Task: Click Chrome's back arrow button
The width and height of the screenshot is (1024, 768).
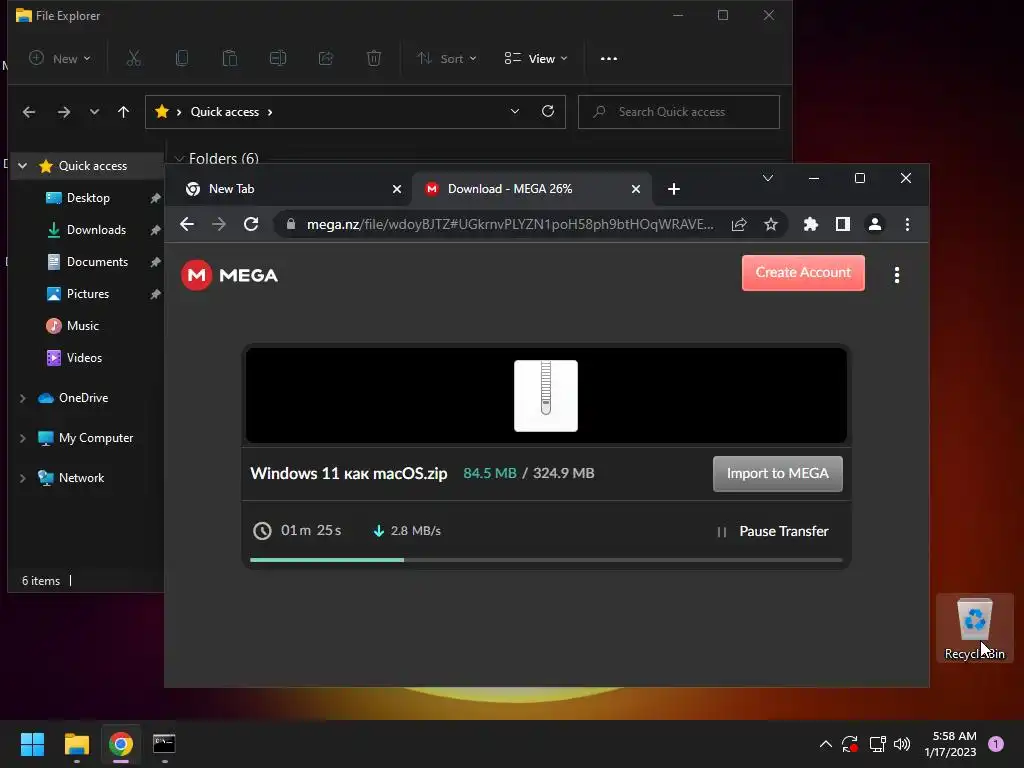Action: coord(187,225)
